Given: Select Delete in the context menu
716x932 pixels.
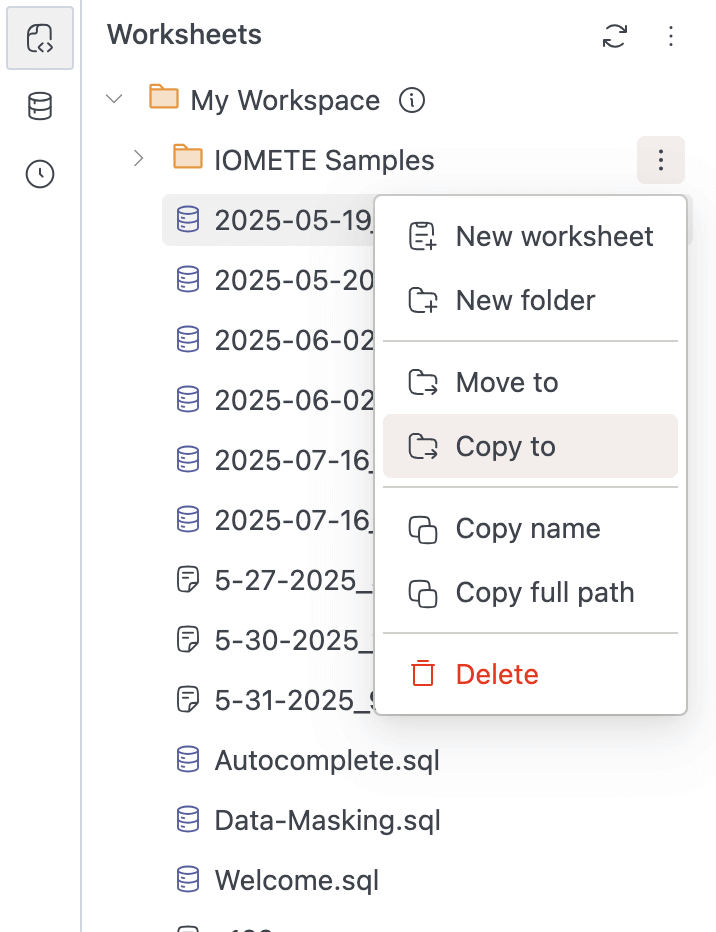Looking at the screenshot, I should [496, 673].
